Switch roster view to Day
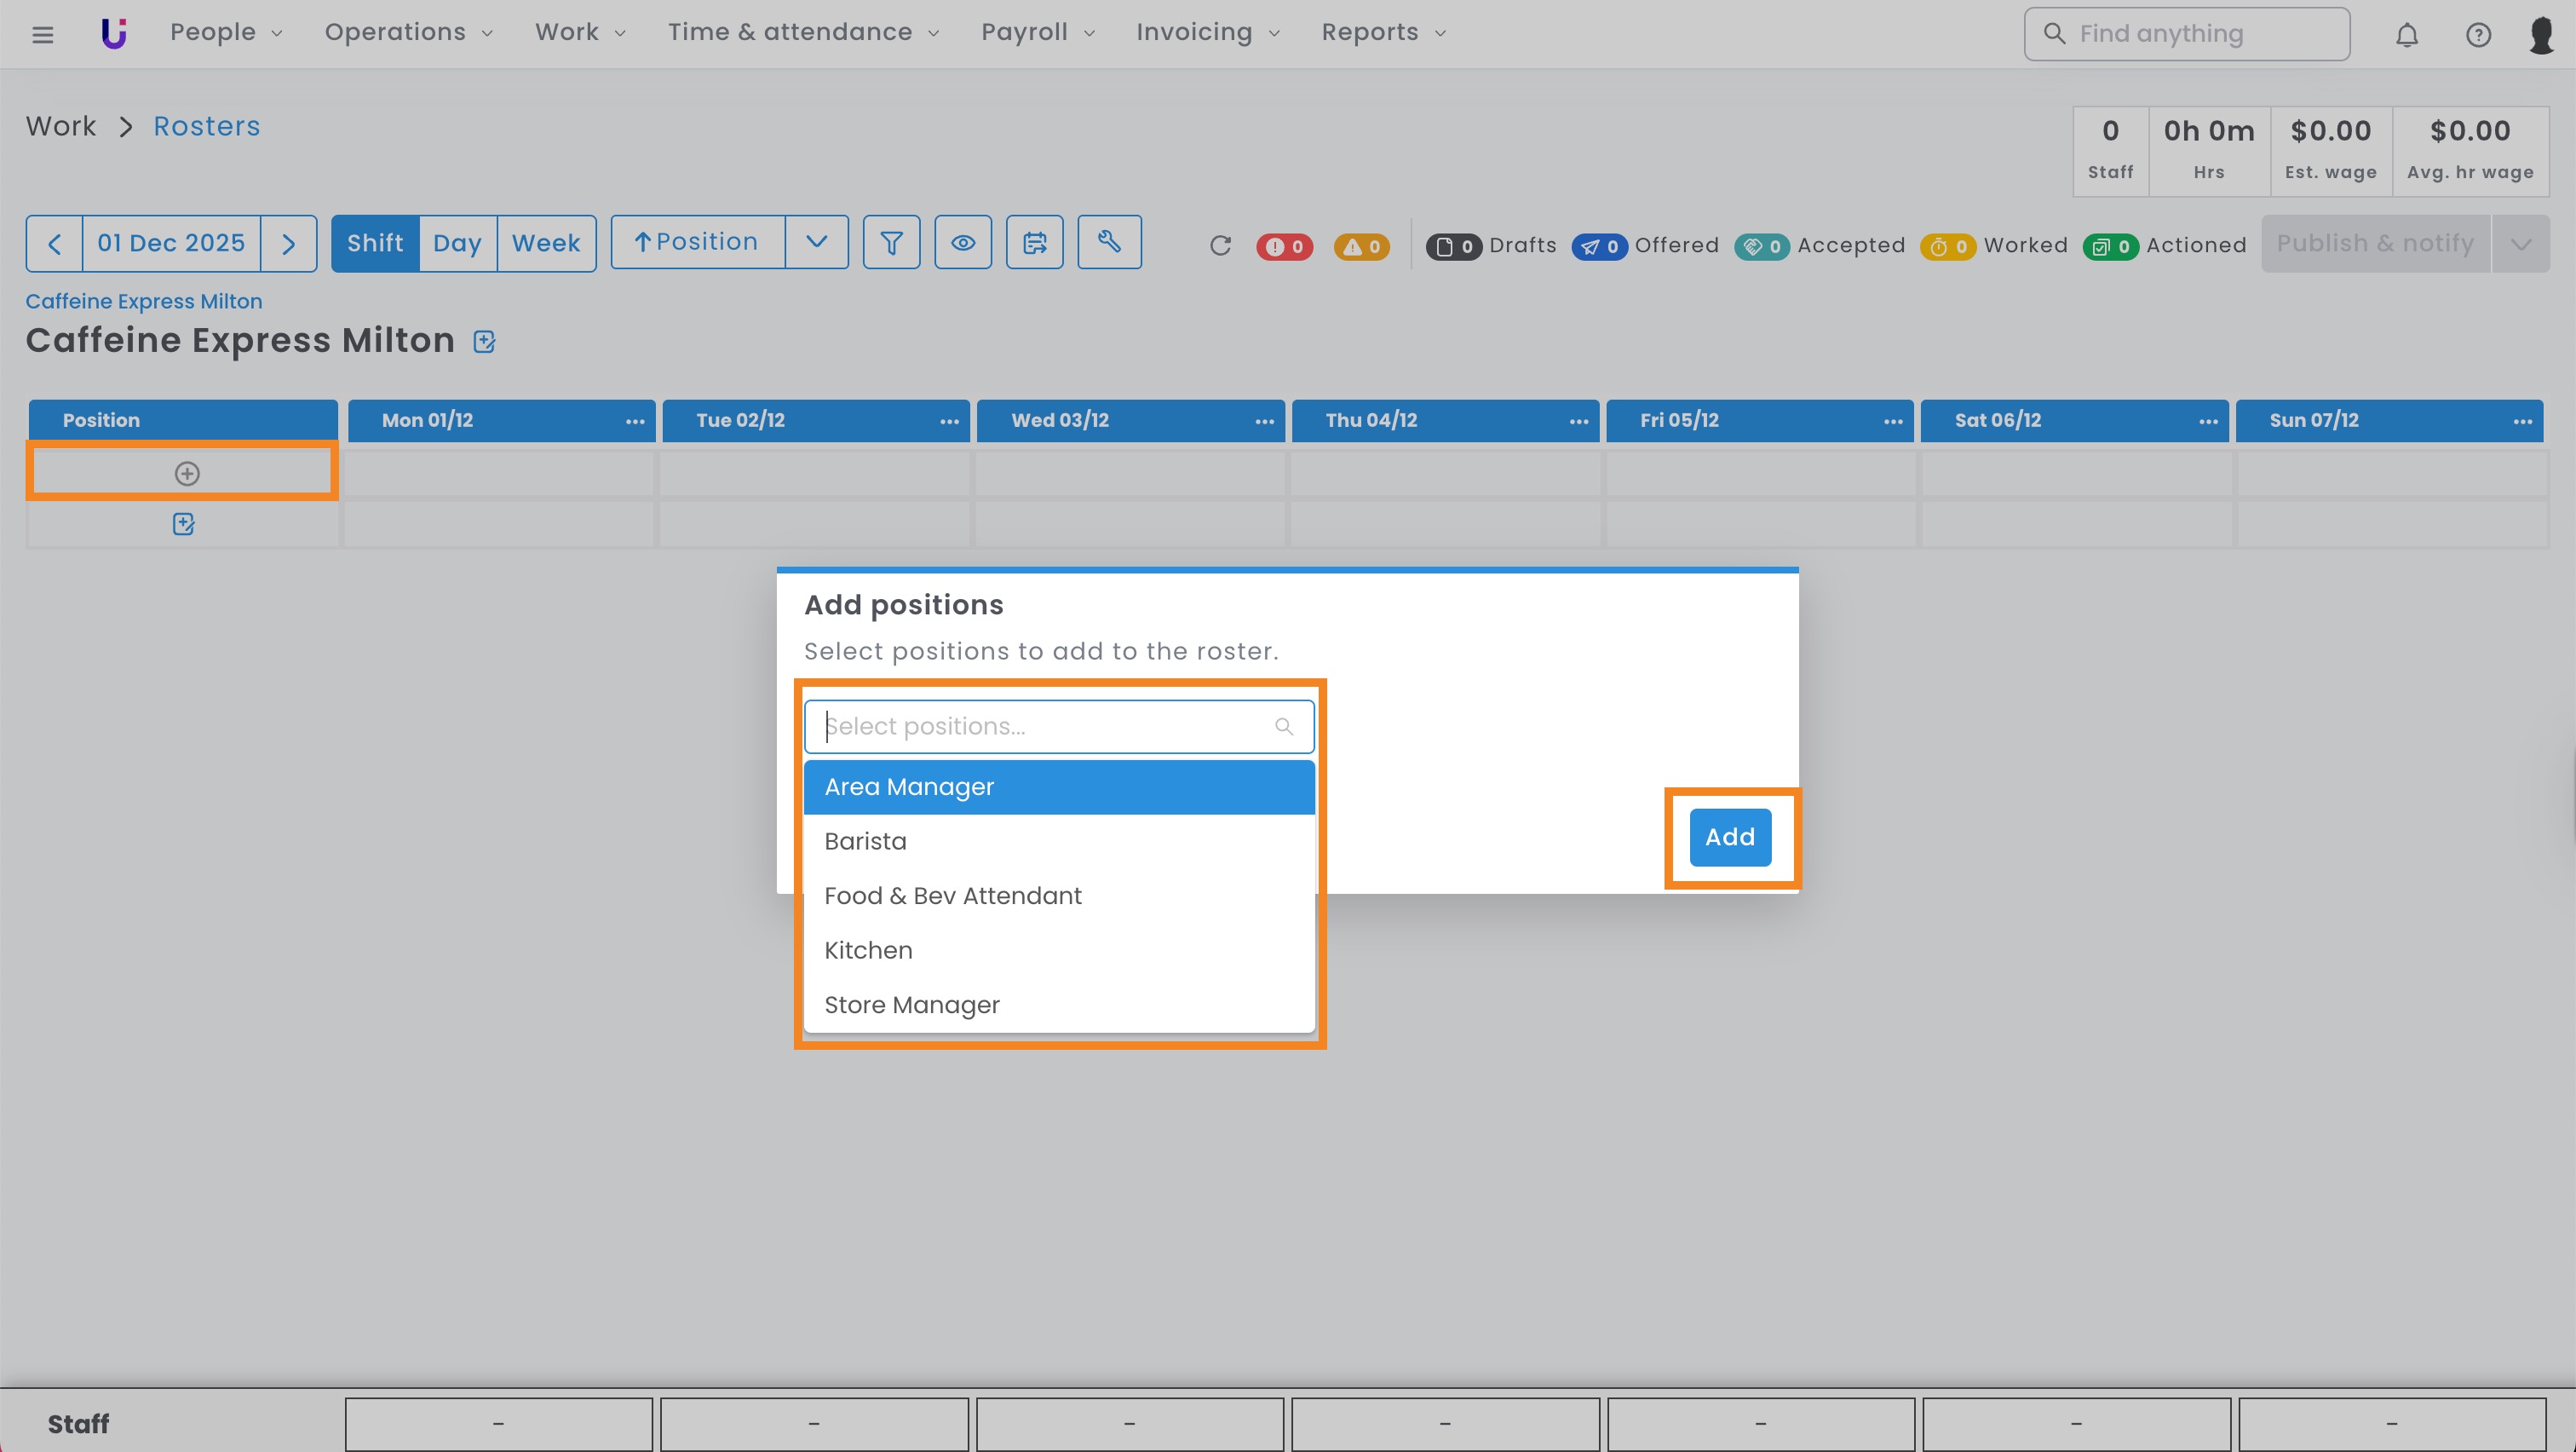The image size is (2576, 1452). coord(457,243)
